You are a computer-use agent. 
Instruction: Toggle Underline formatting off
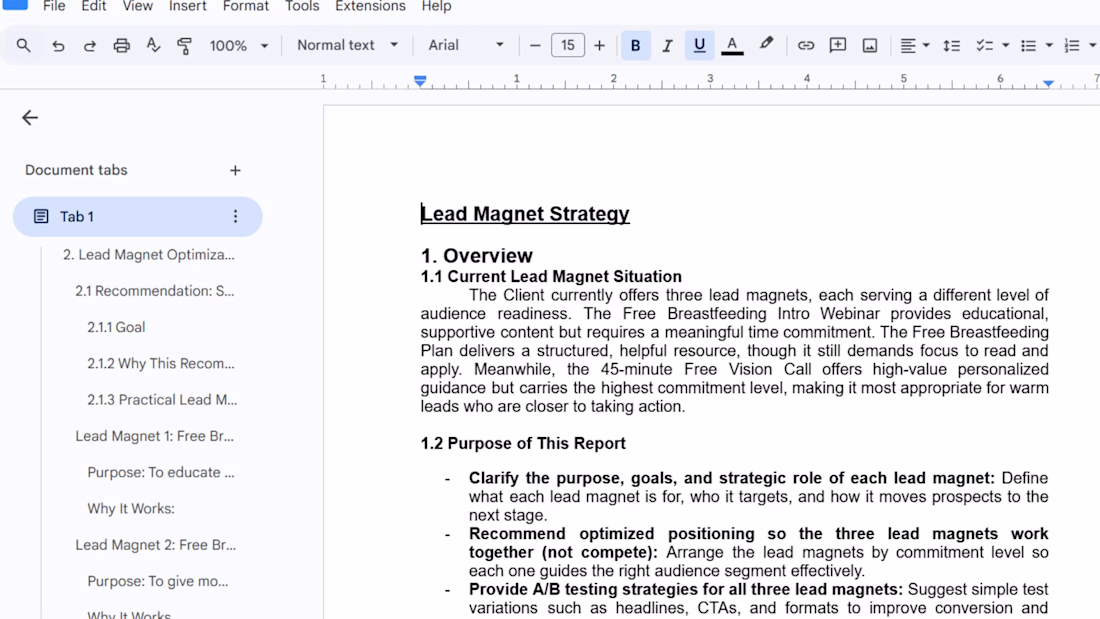(x=699, y=46)
